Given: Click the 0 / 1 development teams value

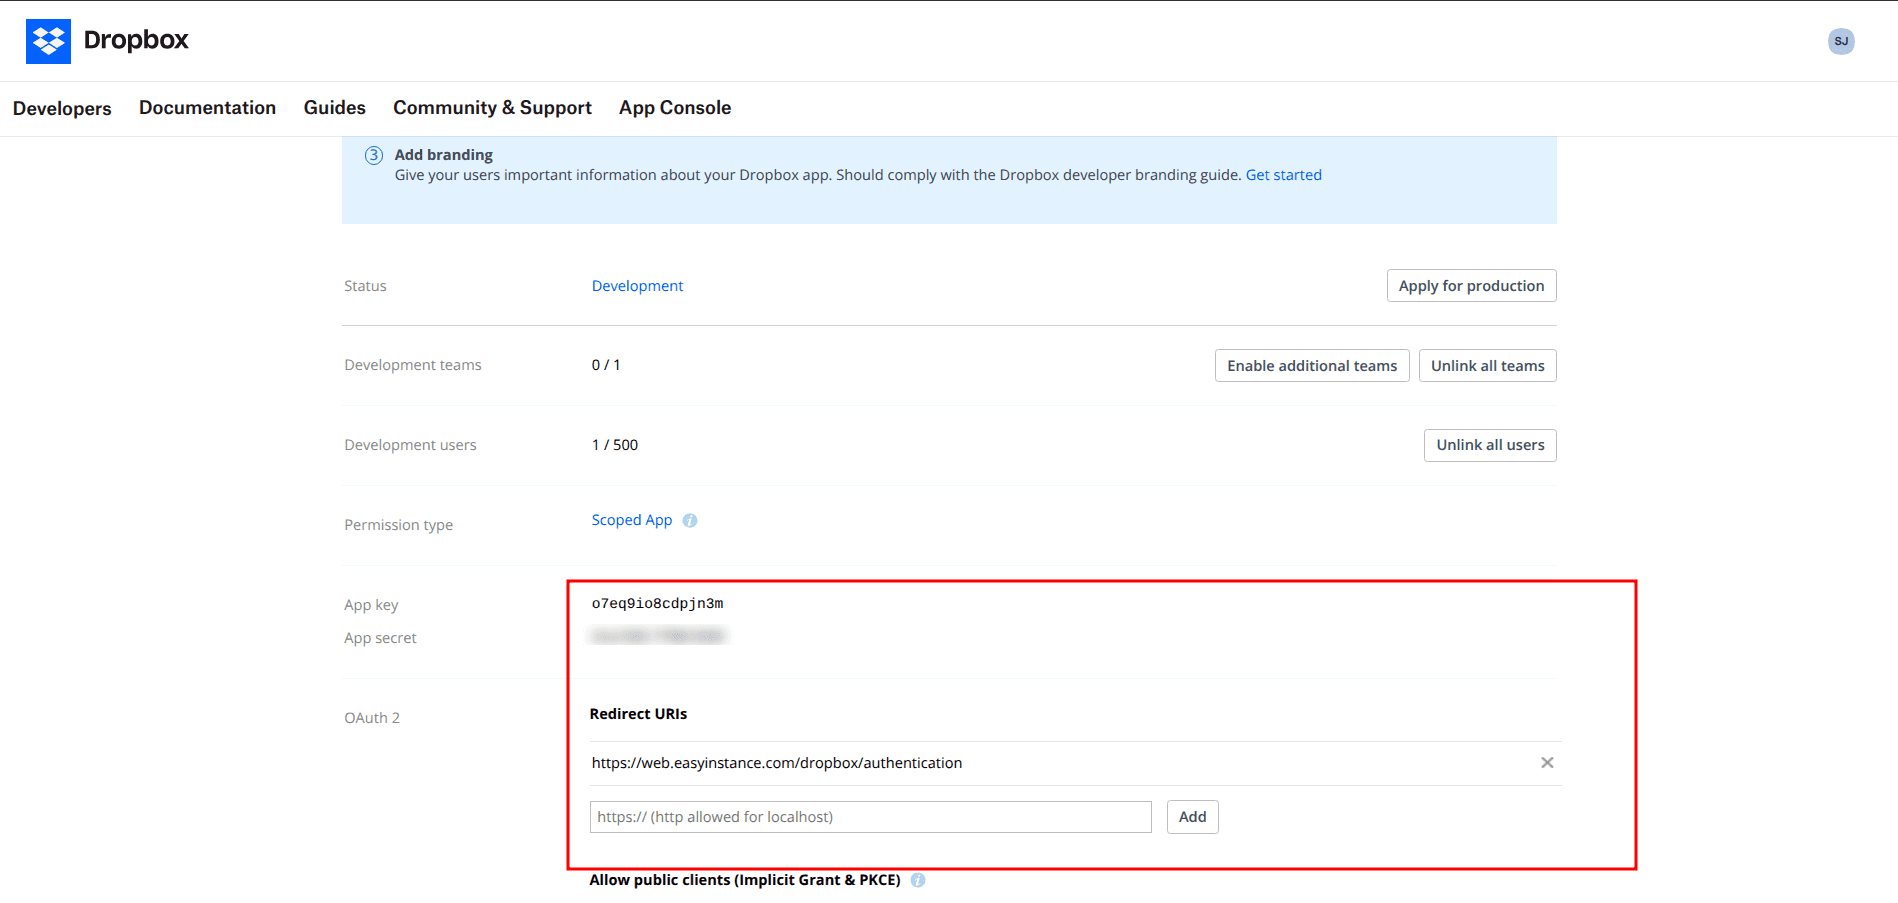Looking at the screenshot, I should click(x=606, y=365).
